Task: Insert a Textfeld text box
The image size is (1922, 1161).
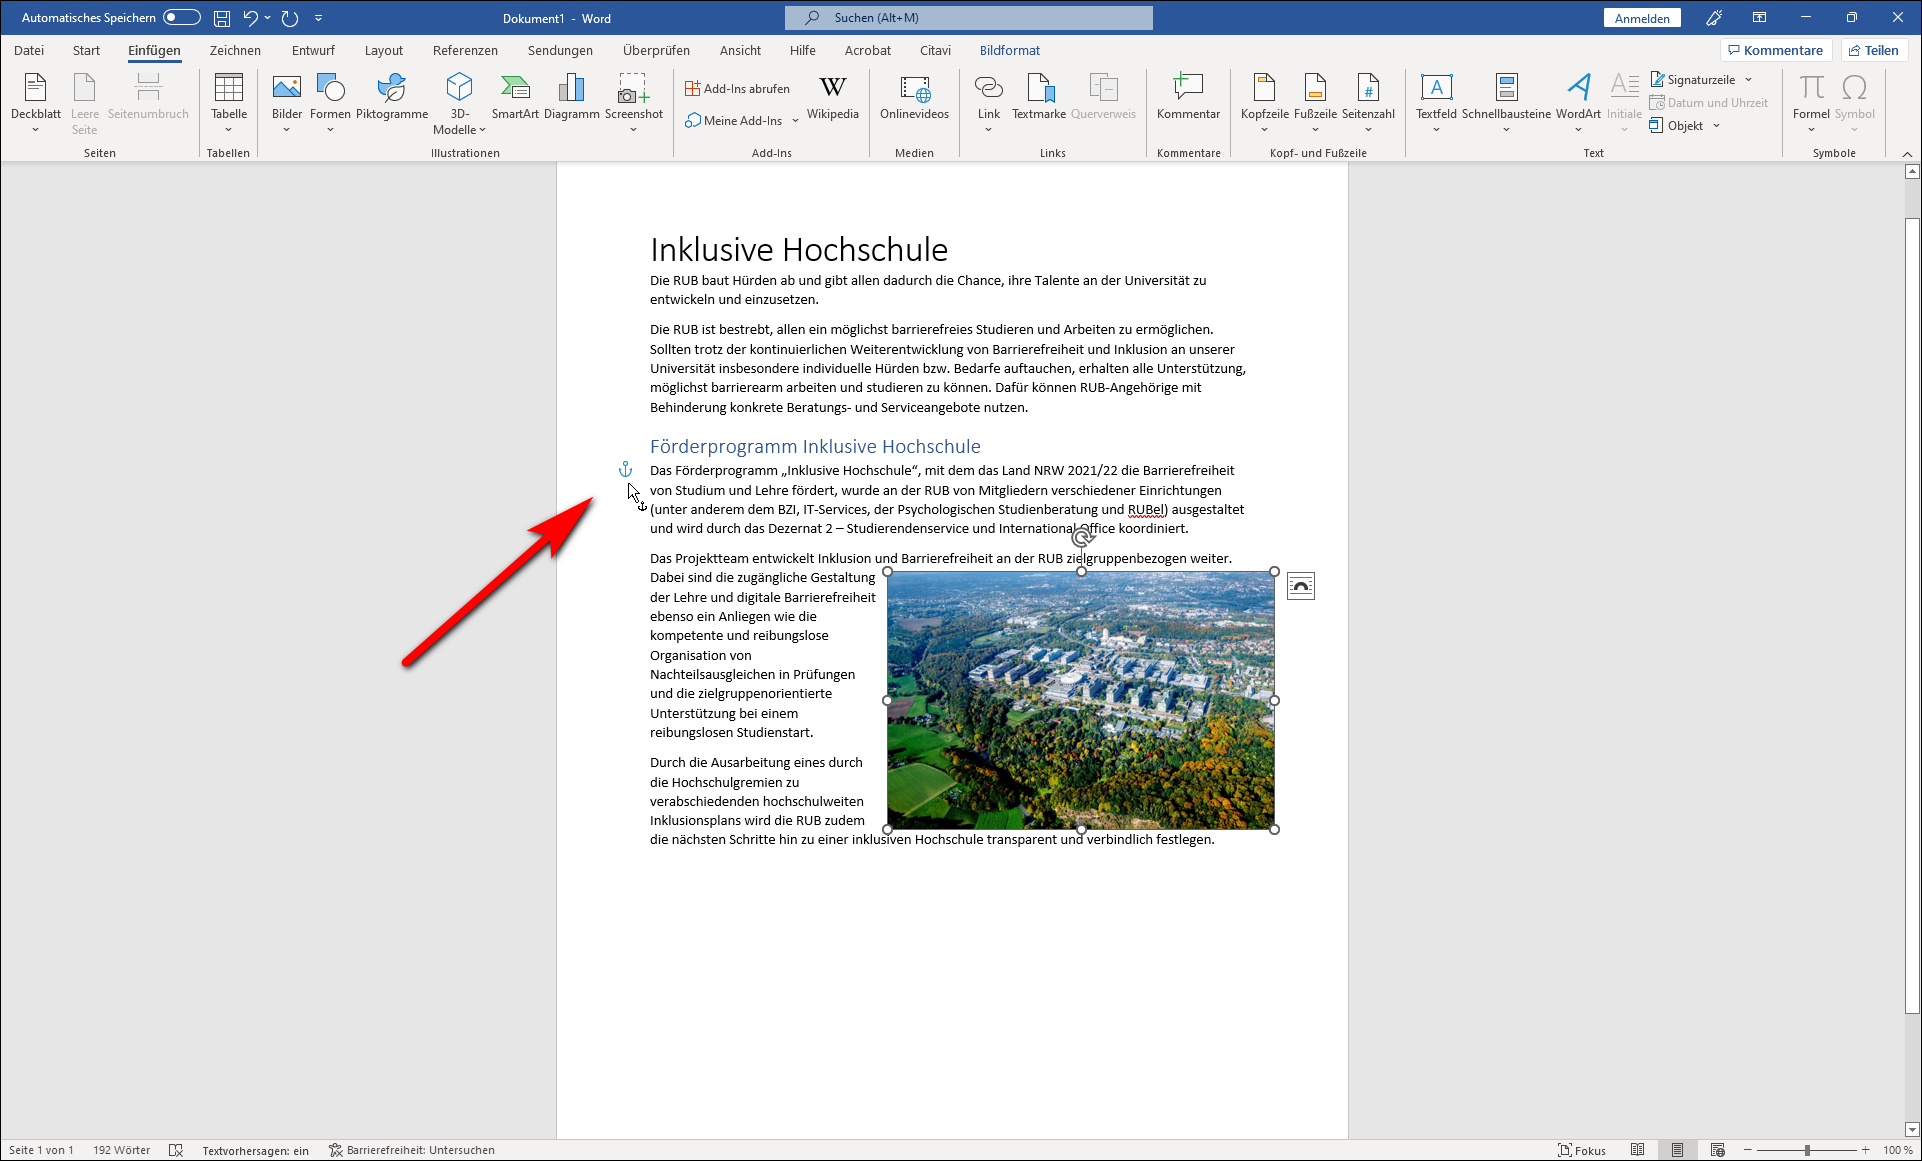Action: 1436,103
